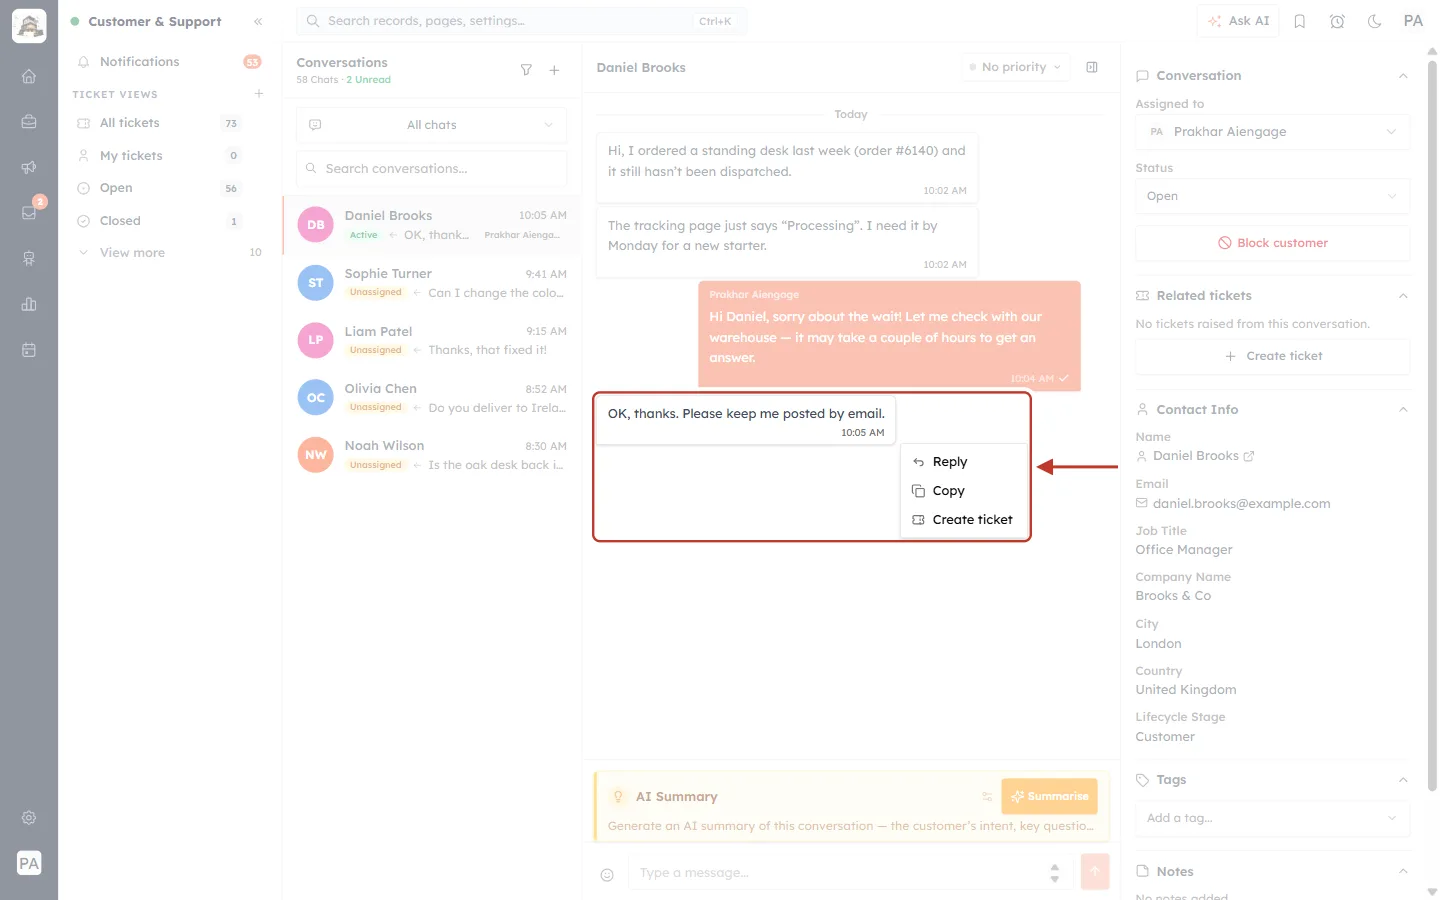Click the PA avatar at bottom of rail
This screenshot has height=900, width=1440.
(29, 863)
